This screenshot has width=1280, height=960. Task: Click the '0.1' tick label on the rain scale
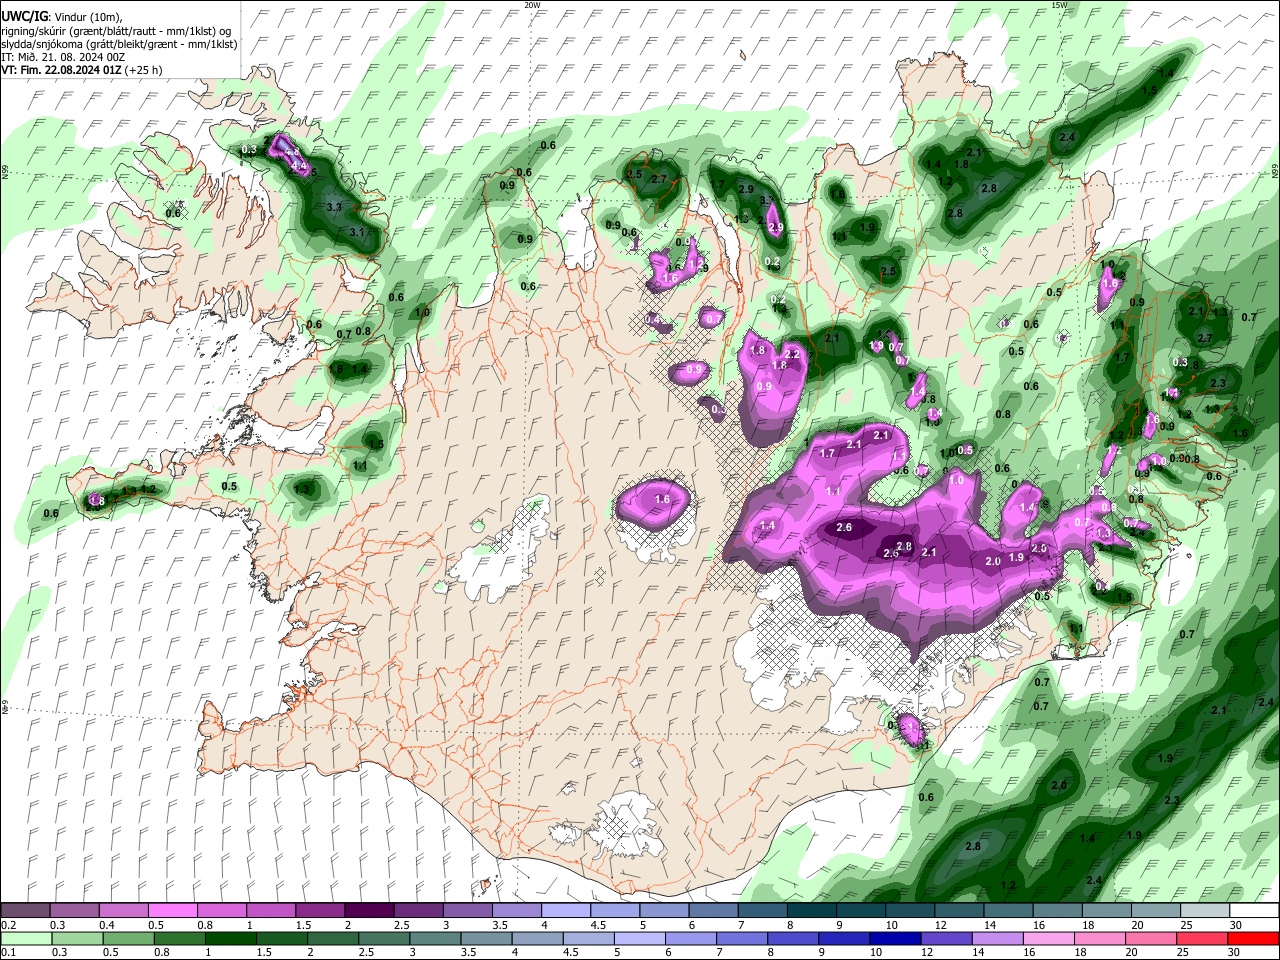pyautogui.click(x=7, y=952)
